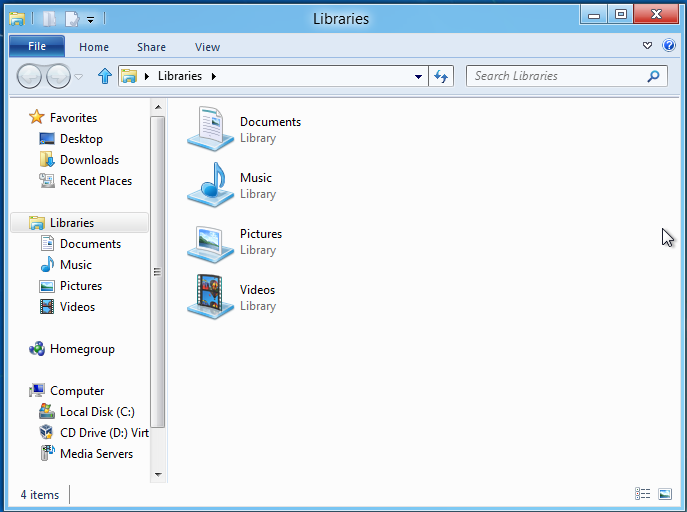Open the address bar history dropdown
The height and width of the screenshot is (512, 687).
[419, 76]
